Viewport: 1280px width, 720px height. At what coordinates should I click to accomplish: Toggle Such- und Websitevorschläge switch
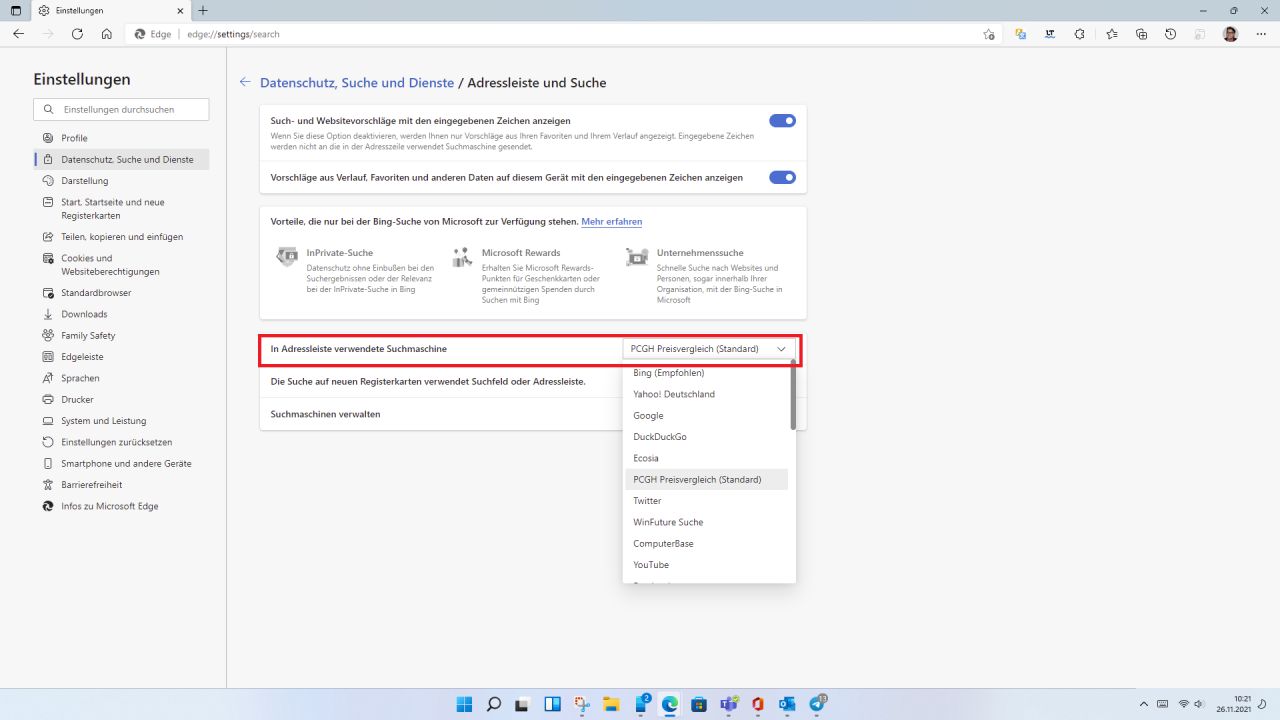[x=782, y=121]
